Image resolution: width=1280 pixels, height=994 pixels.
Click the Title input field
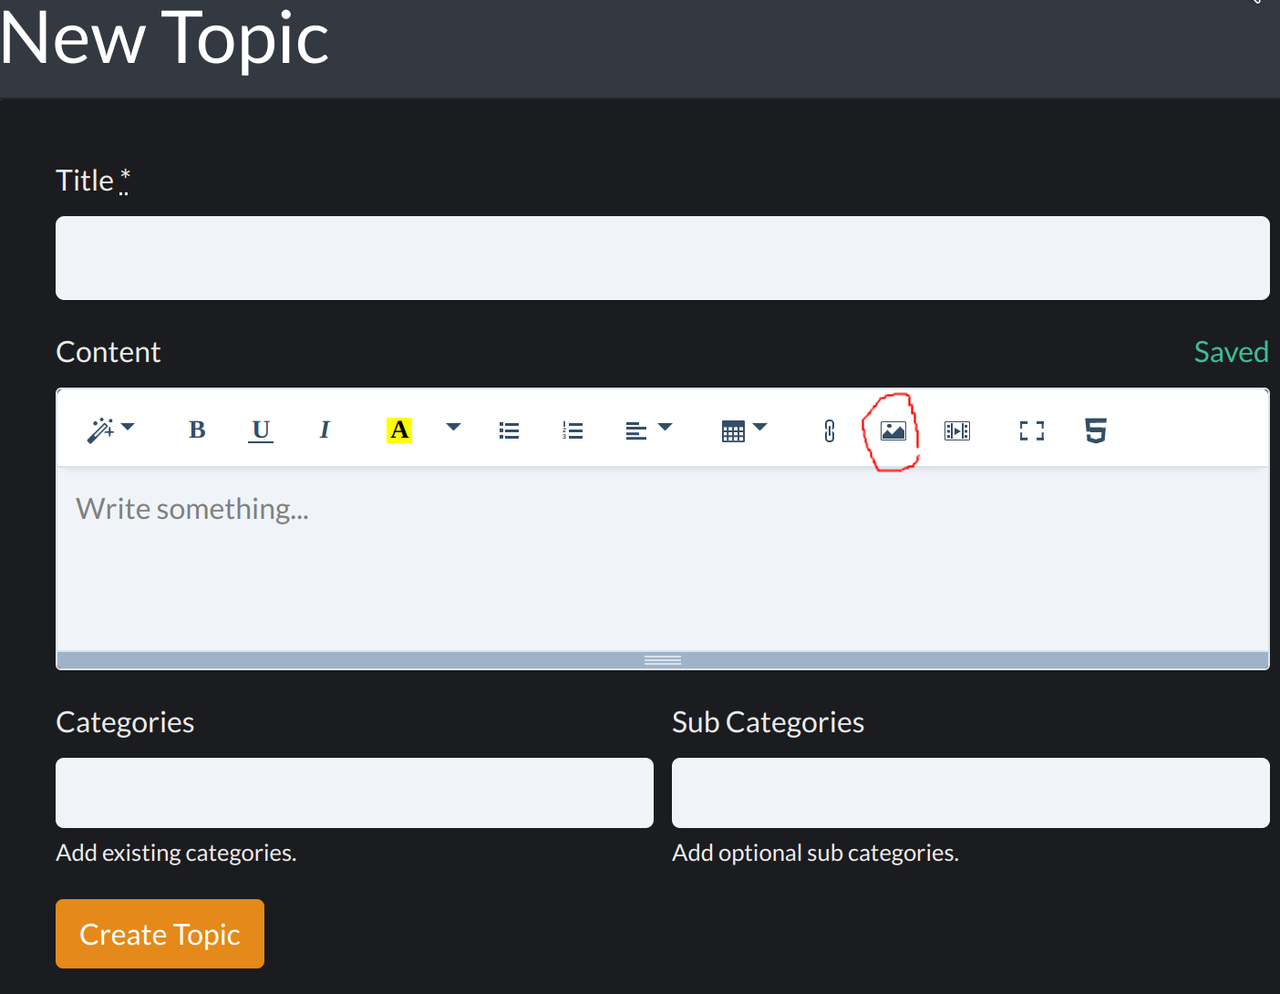click(x=662, y=258)
